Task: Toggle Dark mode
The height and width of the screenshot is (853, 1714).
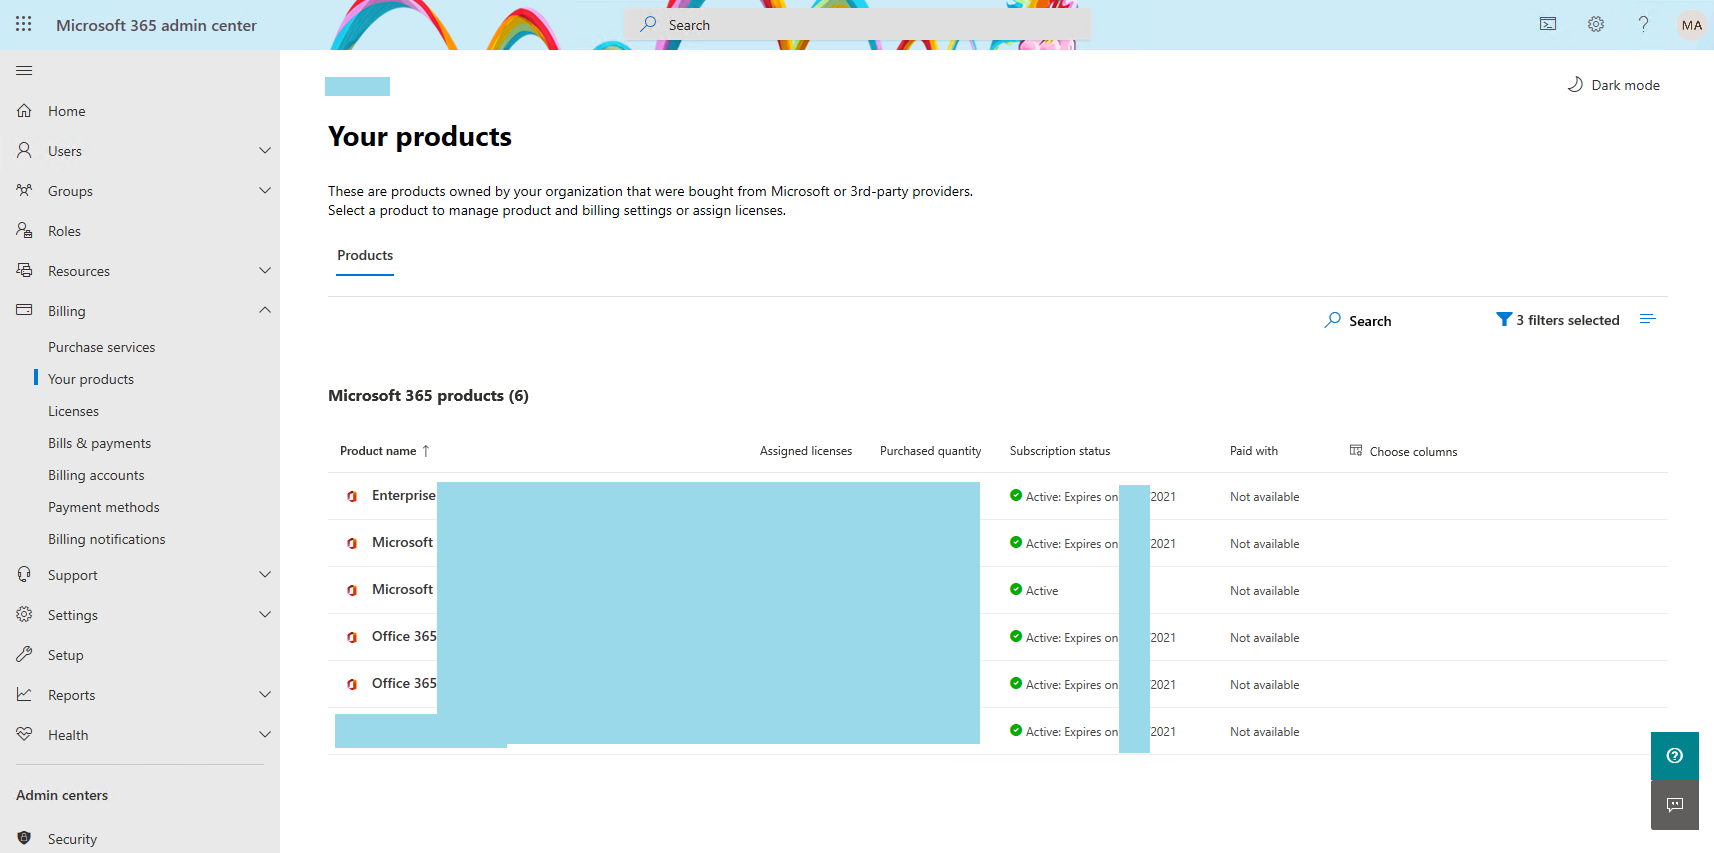Action: point(1613,85)
